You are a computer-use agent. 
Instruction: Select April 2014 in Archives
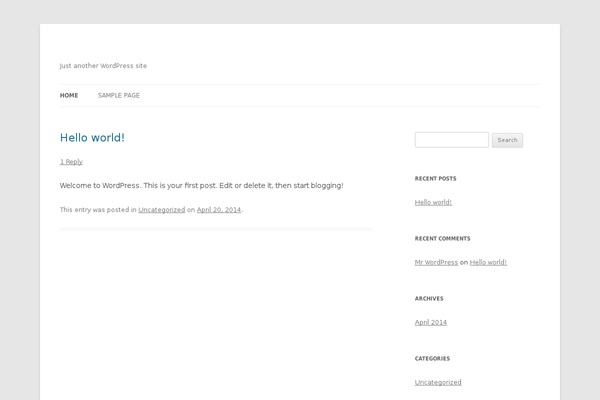point(430,322)
